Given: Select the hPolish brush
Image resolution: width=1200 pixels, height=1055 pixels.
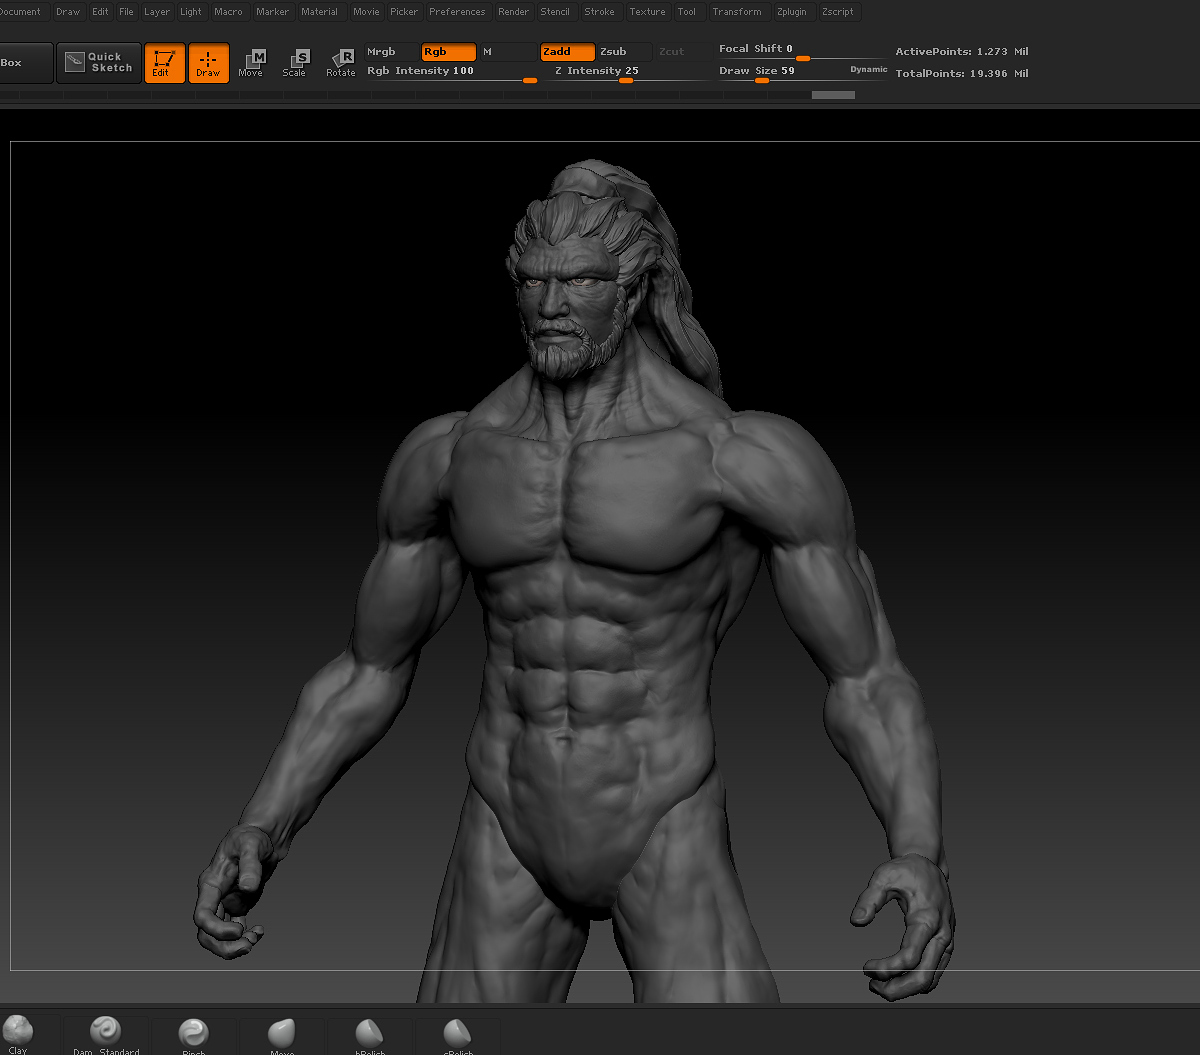Looking at the screenshot, I should point(369,1035).
